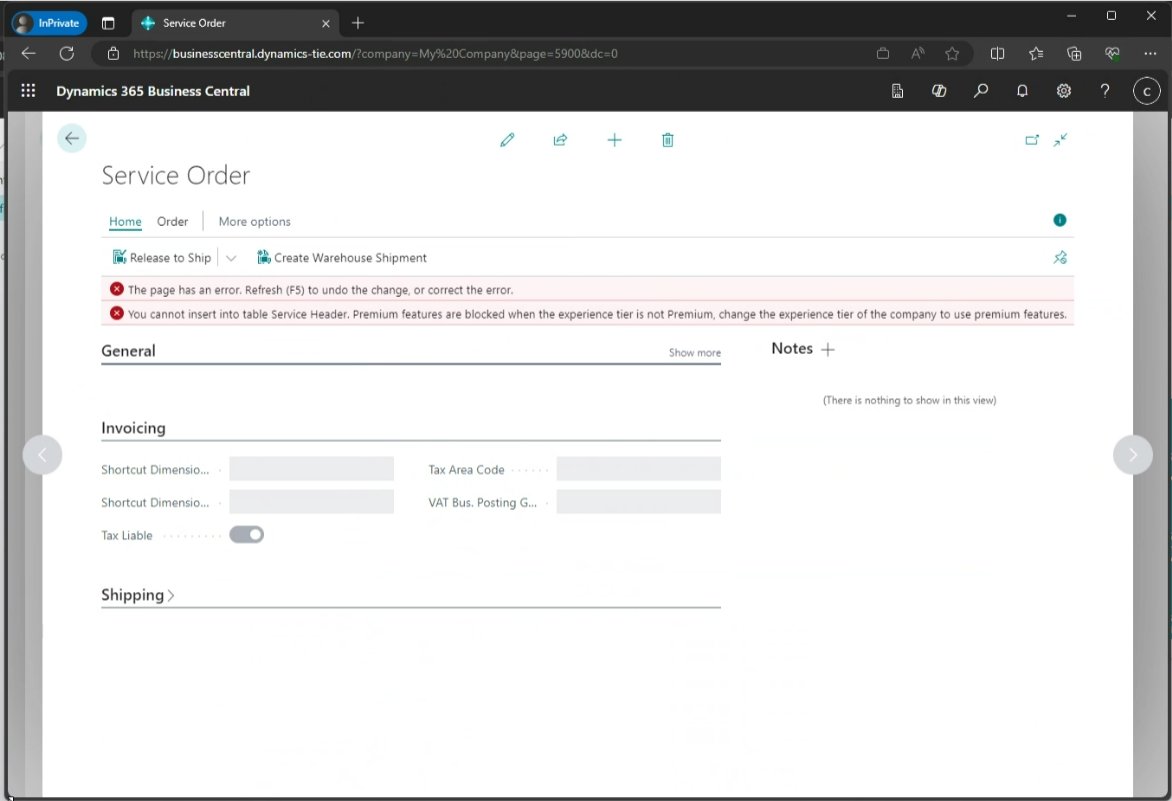Add page to browser favorites star
This screenshot has width=1172, height=801.
pyautogui.click(x=952, y=53)
